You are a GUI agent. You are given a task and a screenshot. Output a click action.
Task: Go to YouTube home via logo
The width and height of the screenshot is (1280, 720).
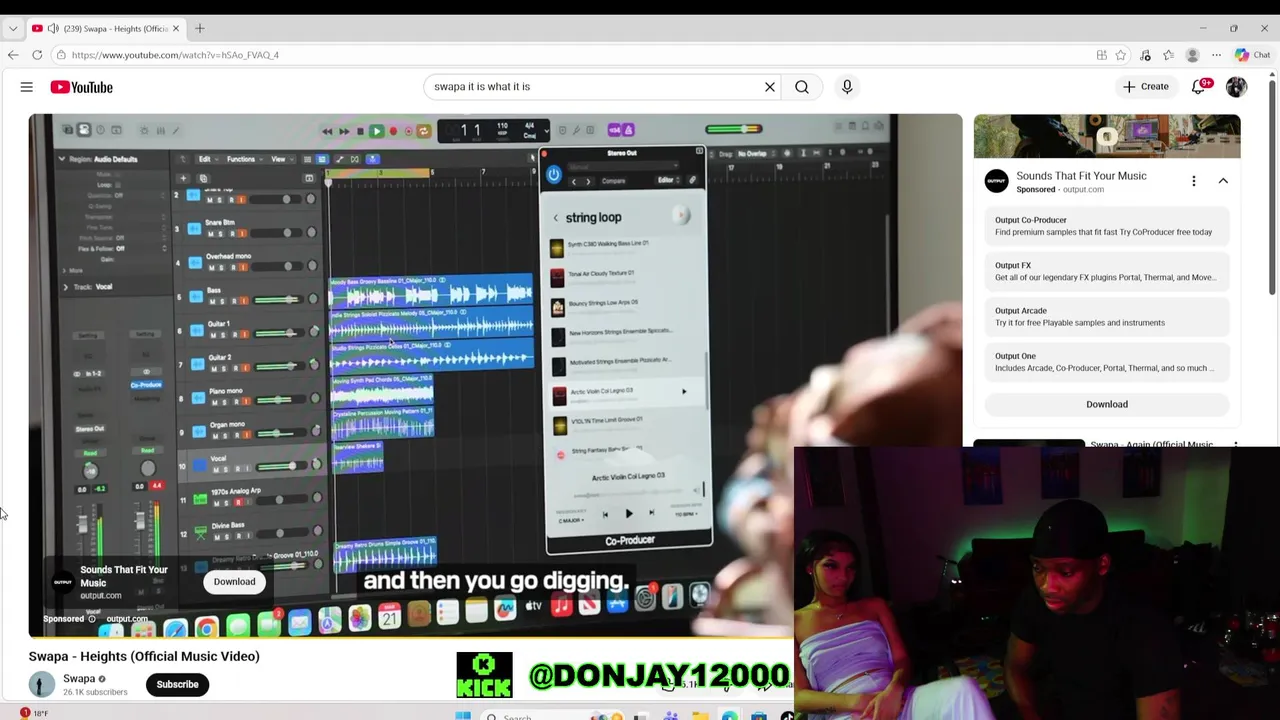(x=81, y=87)
